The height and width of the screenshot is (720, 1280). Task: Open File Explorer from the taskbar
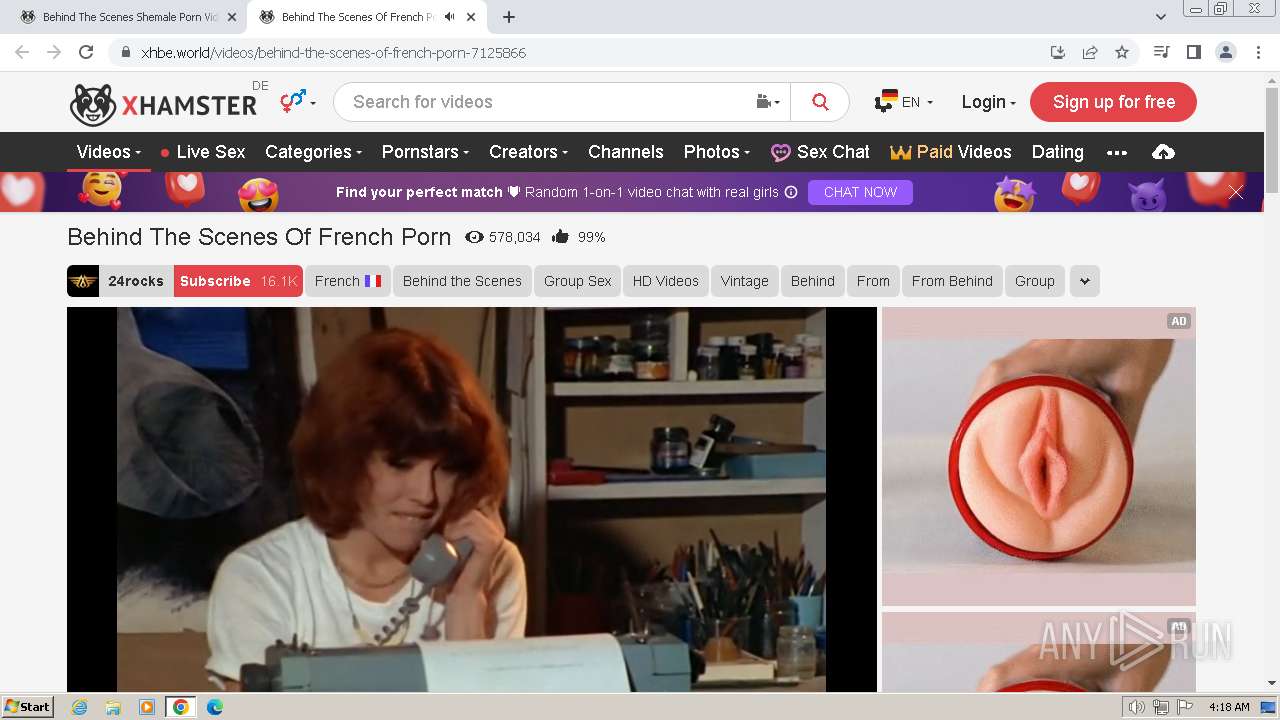pyautogui.click(x=113, y=707)
